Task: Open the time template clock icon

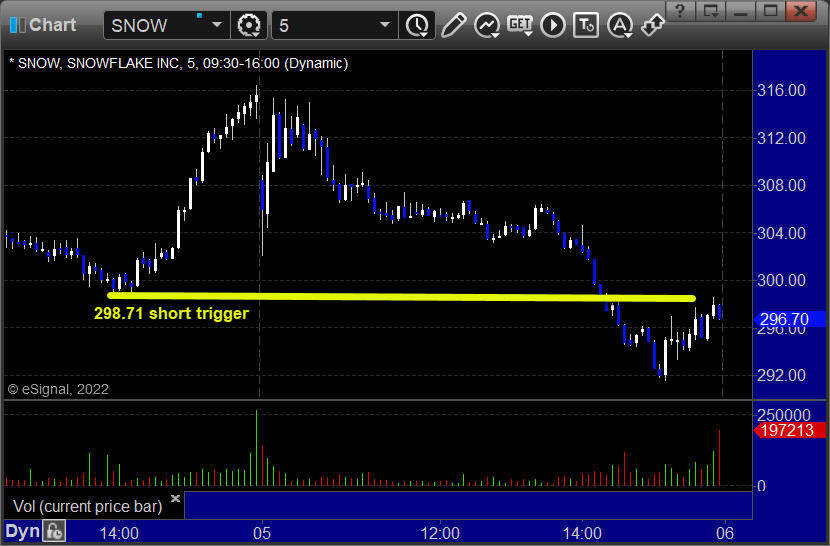Action: click(x=418, y=25)
